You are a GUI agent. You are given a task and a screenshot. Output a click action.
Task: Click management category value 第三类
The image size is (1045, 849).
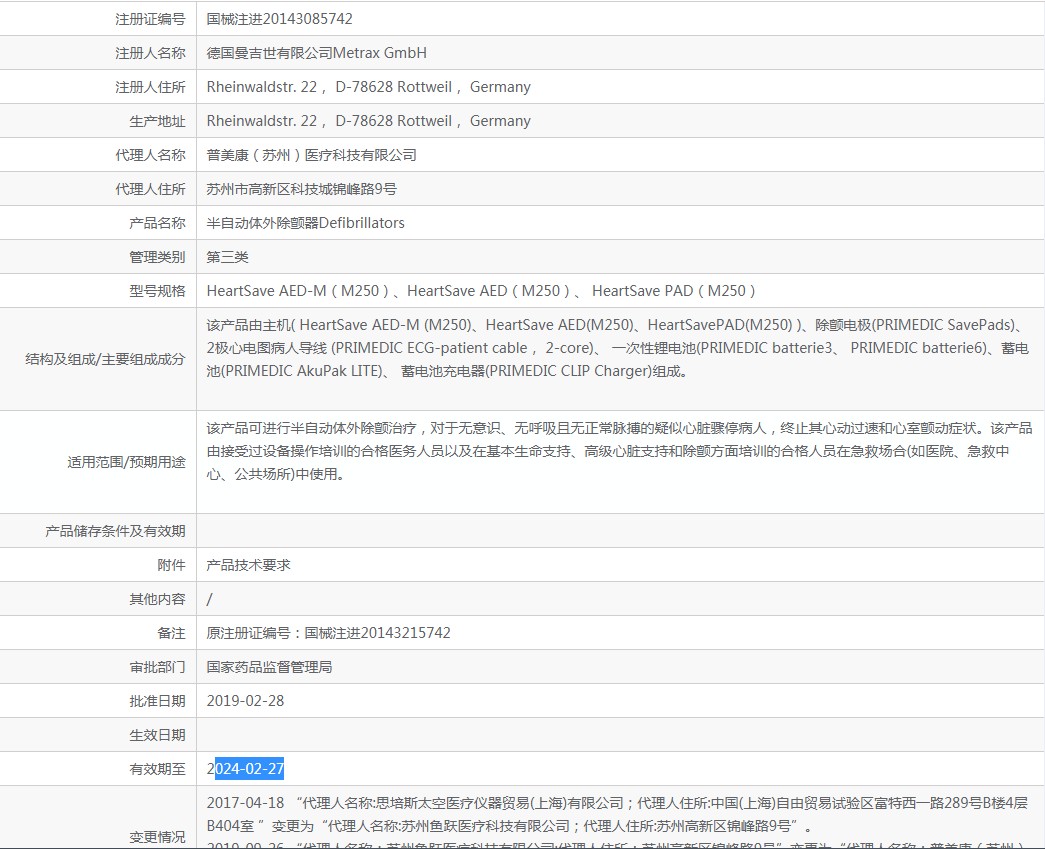[x=227, y=257]
